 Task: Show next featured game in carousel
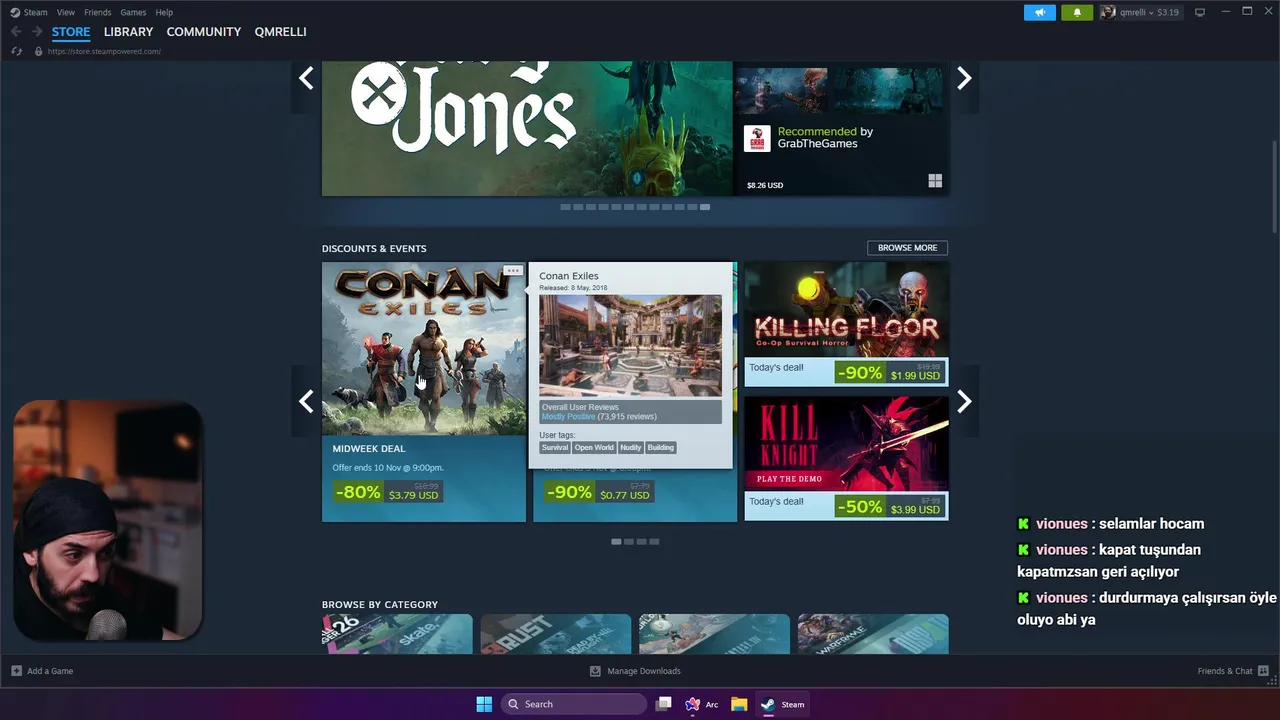coord(964,78)
